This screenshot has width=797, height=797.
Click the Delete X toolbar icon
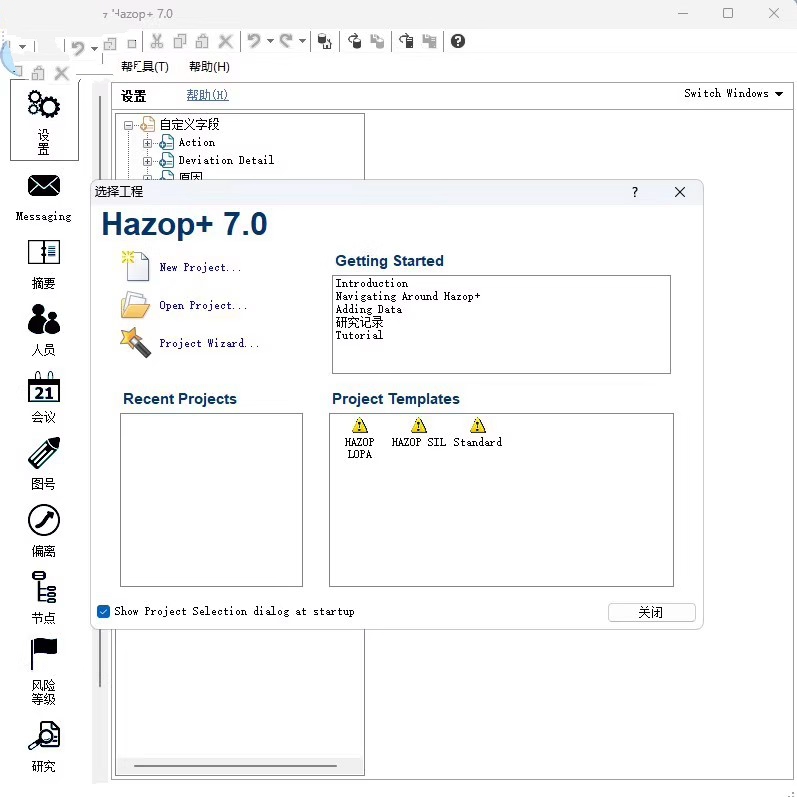225,41
